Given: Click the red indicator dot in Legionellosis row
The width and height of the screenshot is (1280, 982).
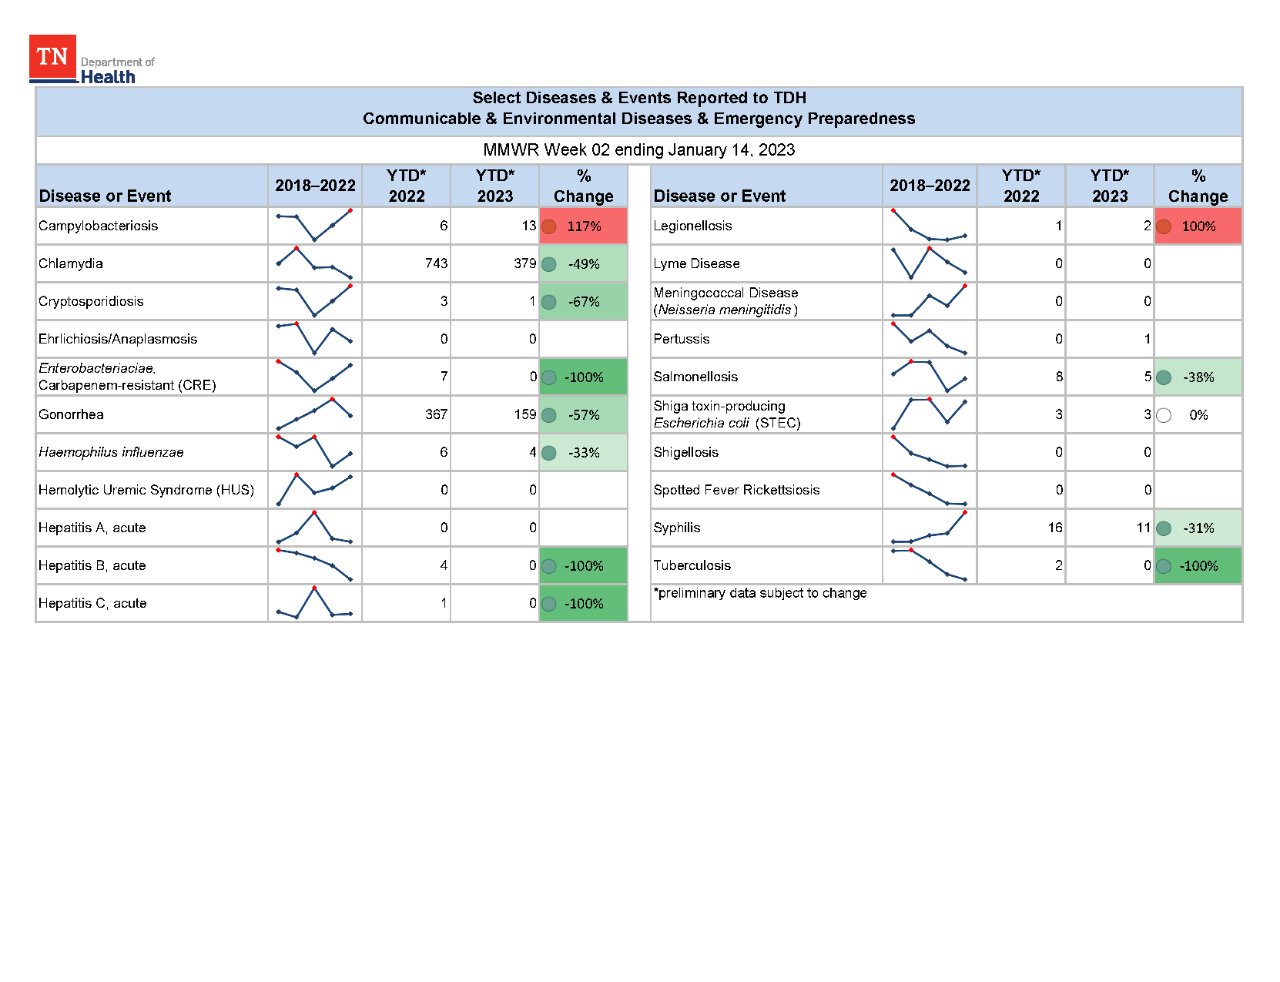Looking at the screenshot, I should tap(1164, 226).
